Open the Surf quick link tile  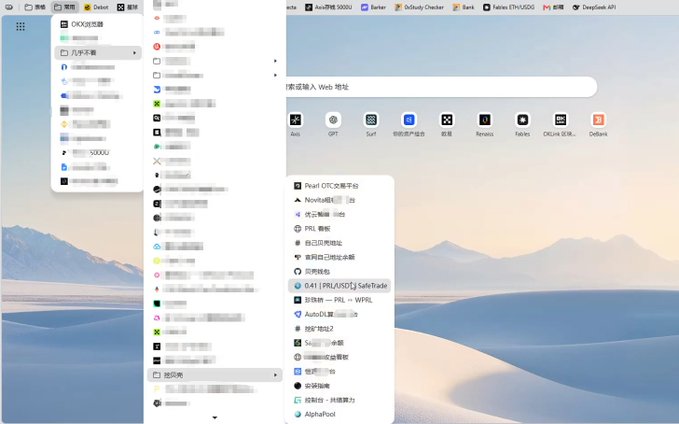[x=371, y=120]
